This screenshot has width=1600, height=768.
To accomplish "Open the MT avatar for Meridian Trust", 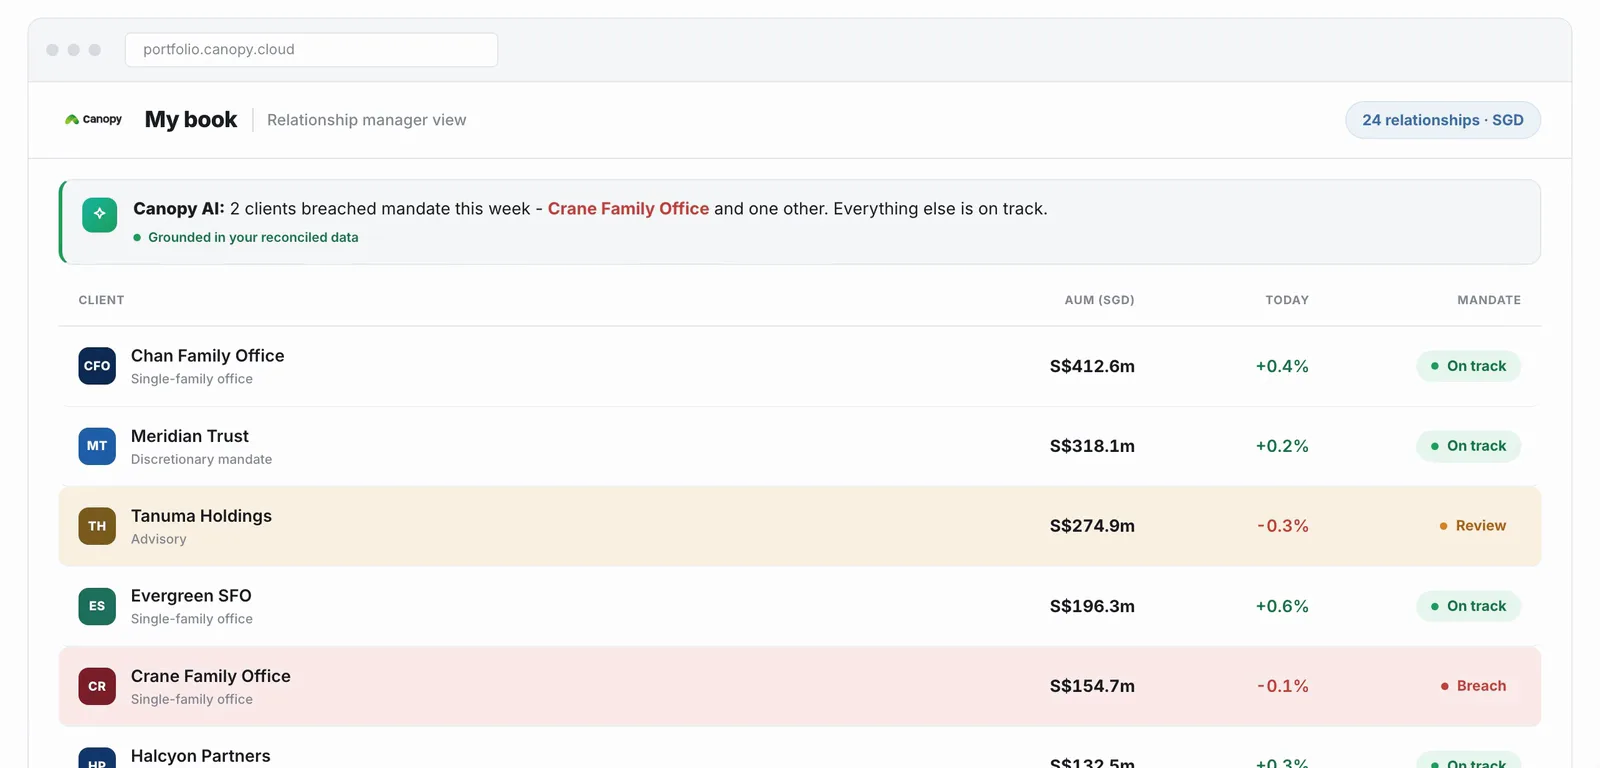I will [x=97, y=446].
